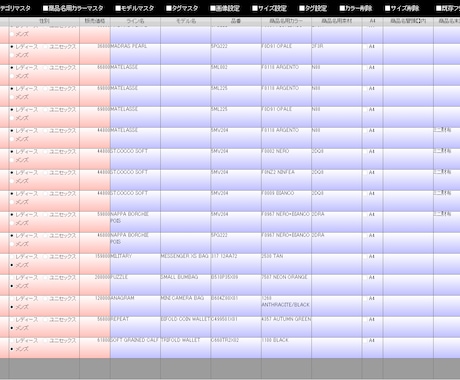Screen dimensions: 460x380
Task: Click the BML002 product number cell
Action: click(x=236, y=75)
